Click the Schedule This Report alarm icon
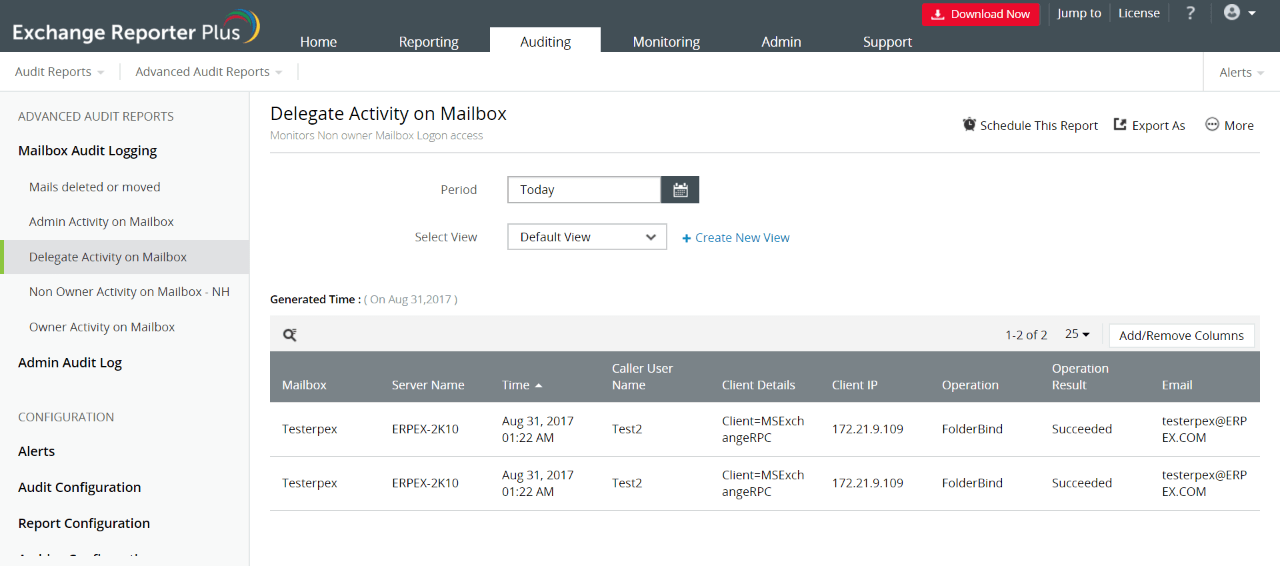This screenshot has width=1280, height=566. tap(969, 125)
